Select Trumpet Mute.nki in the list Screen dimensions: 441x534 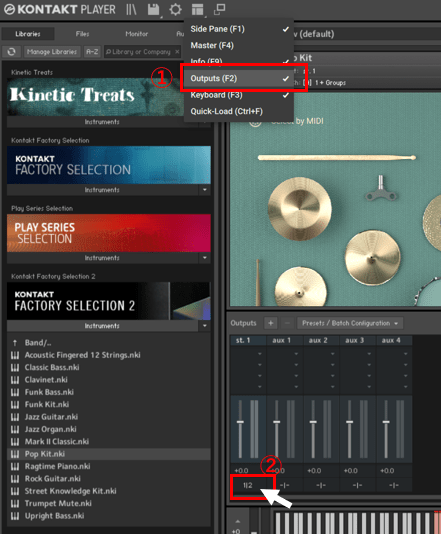(109, 503)
